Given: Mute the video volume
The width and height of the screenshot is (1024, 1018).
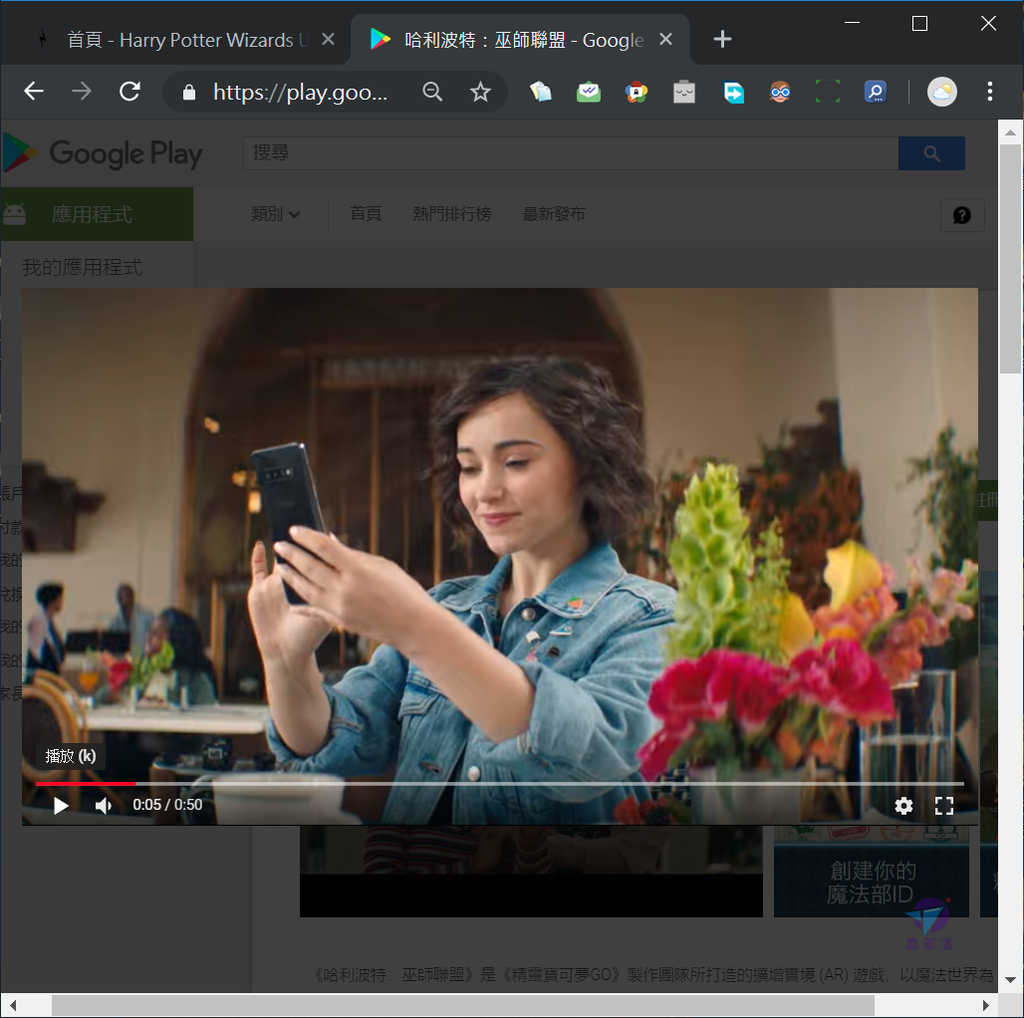Looking at the screenshot, I should (x=103, y=806).
